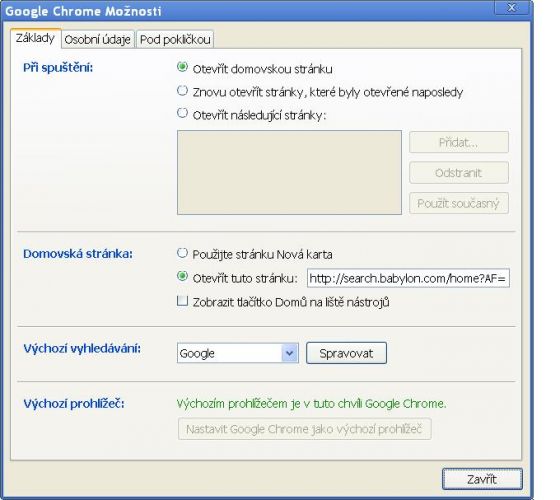The image size is (560, 500).
Task: Select 'Otevřít tuto stránku' radio button
Action: 182,276
